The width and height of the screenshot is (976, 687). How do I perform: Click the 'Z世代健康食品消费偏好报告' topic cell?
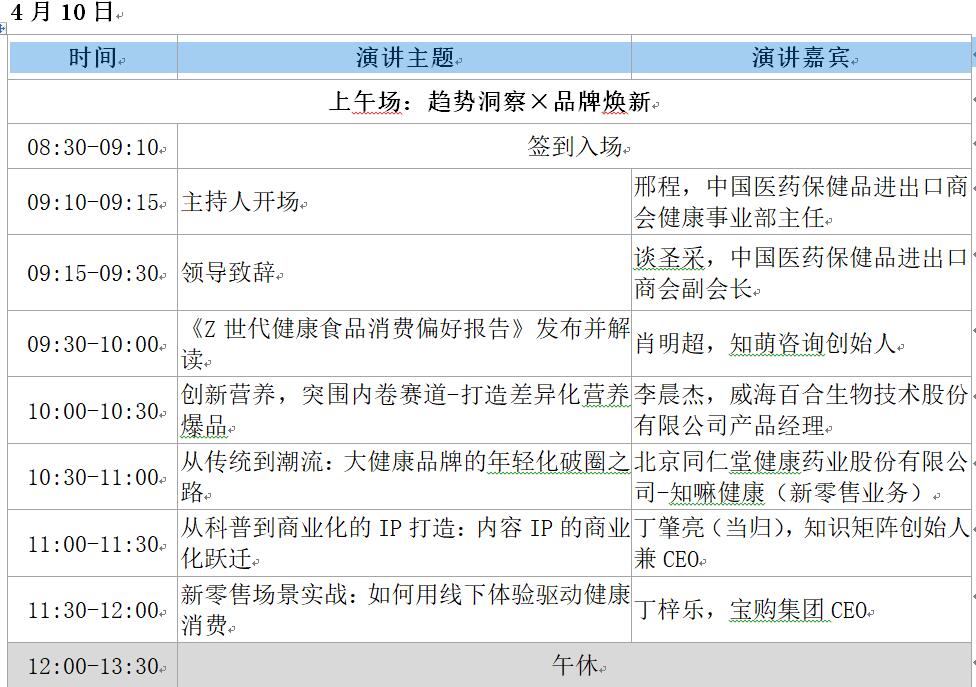[405, 344]
